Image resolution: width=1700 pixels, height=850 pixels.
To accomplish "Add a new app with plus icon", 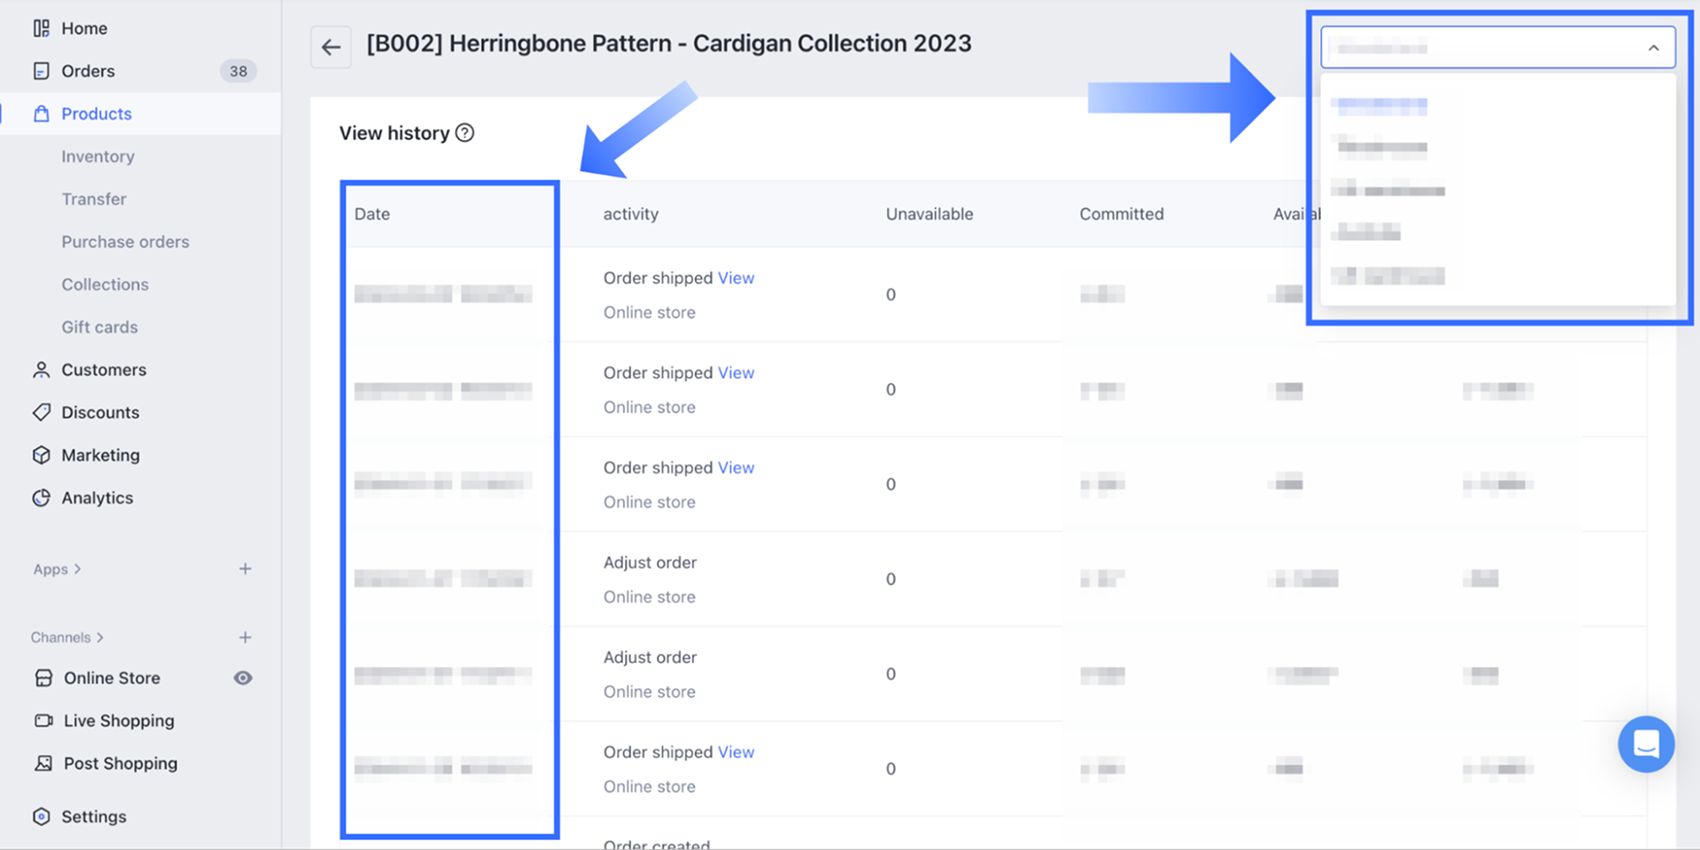I will point(245,569).
